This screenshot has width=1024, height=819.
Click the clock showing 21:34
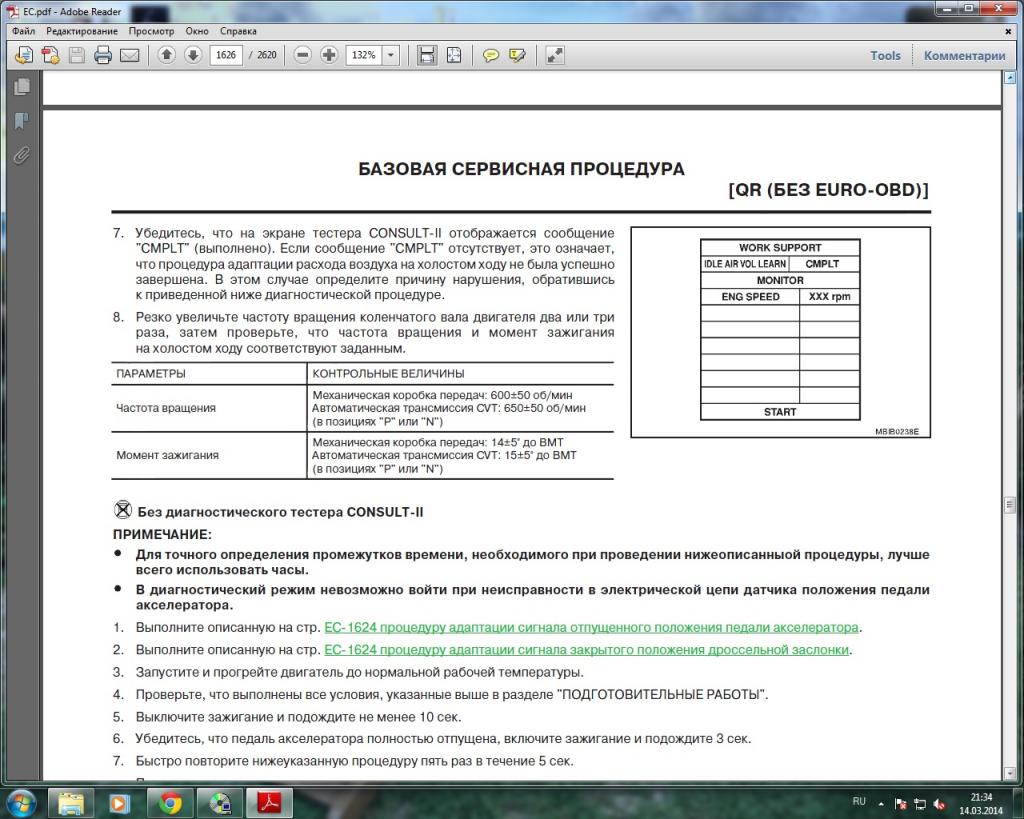coord(980,797)
